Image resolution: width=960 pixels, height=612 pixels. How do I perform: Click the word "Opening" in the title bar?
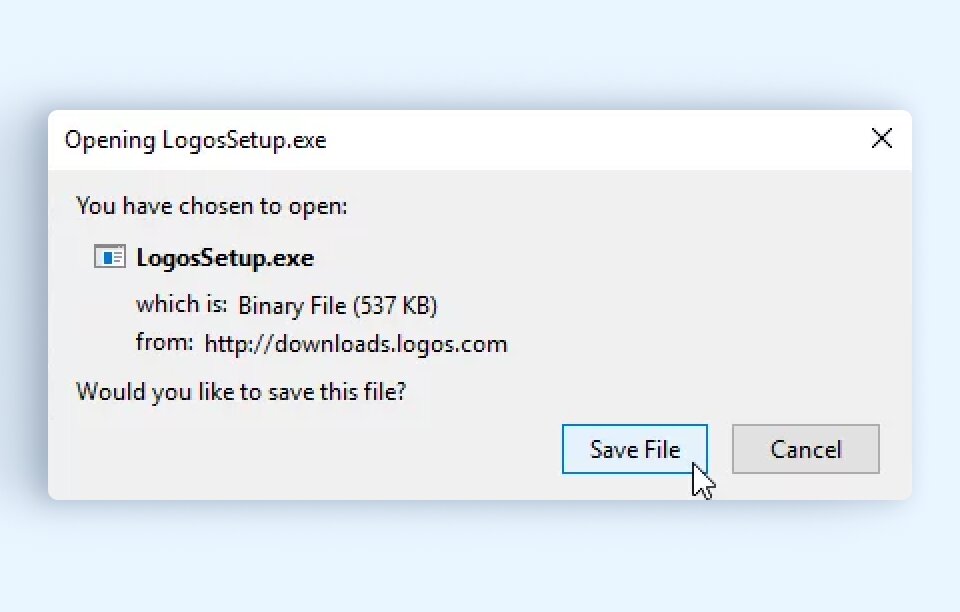[x=110, y=141]
